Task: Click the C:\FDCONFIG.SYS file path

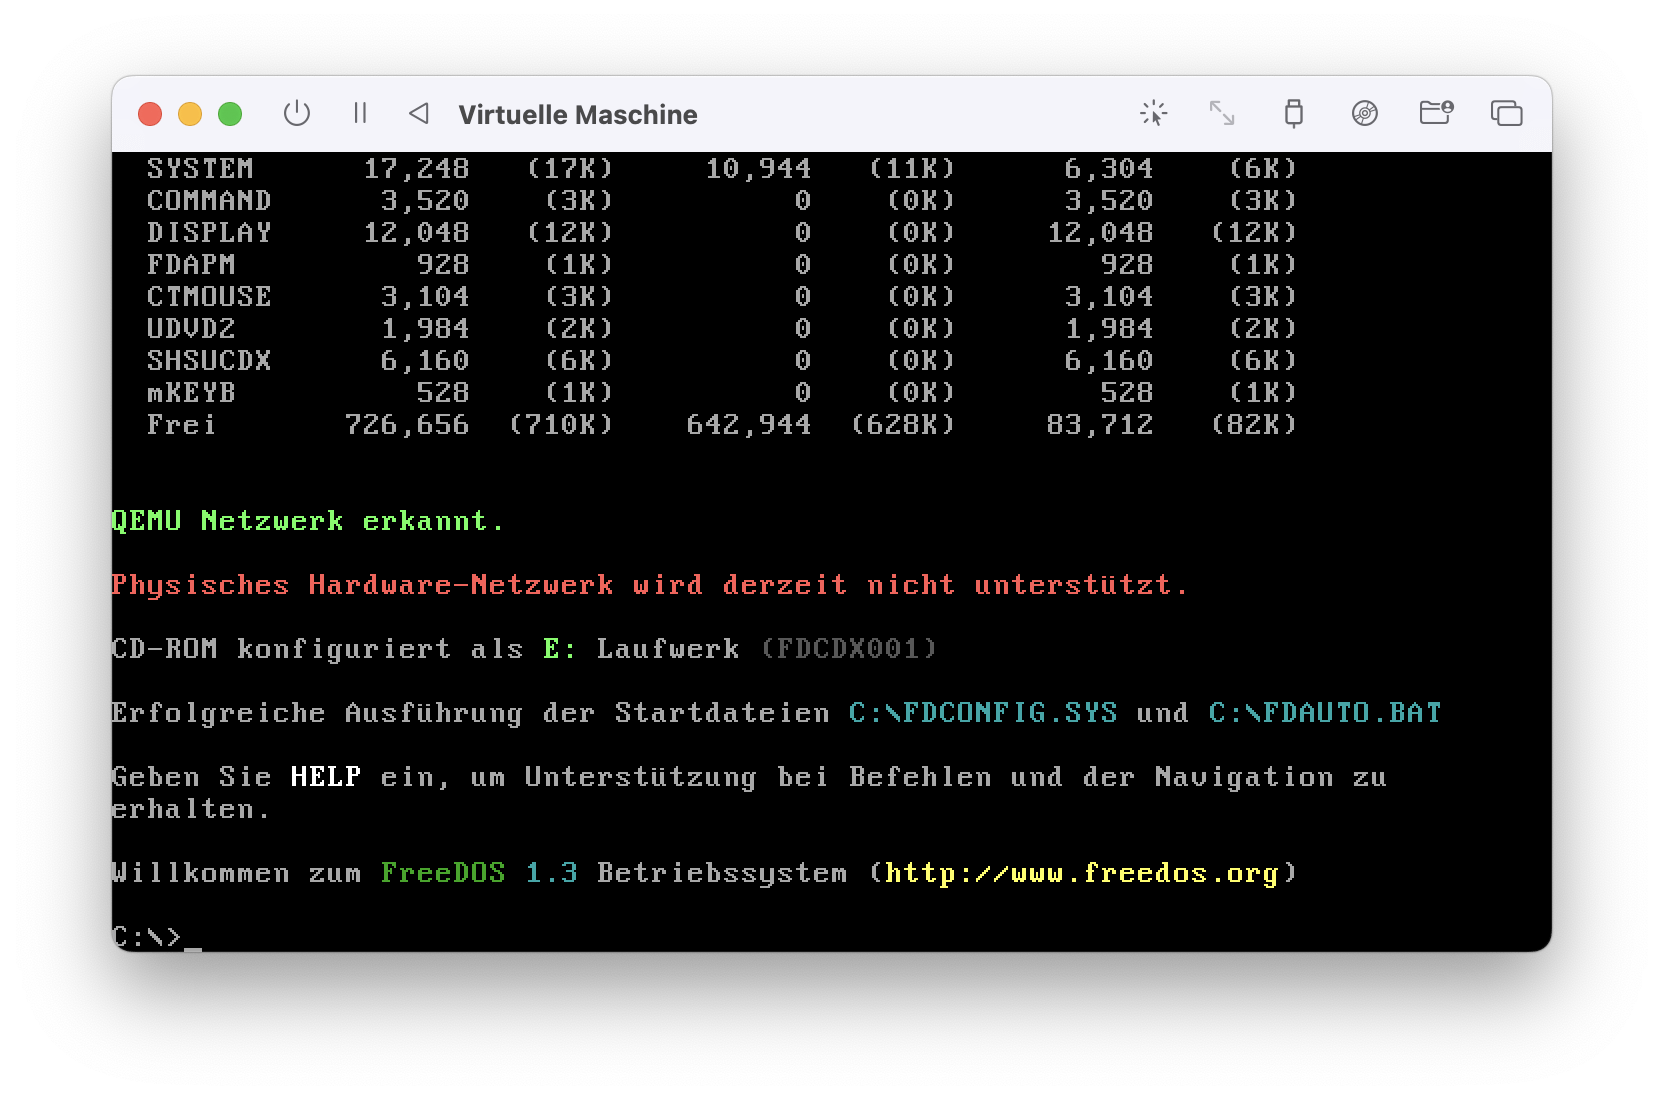Action: pyautogui.click(x=982, y=713)
